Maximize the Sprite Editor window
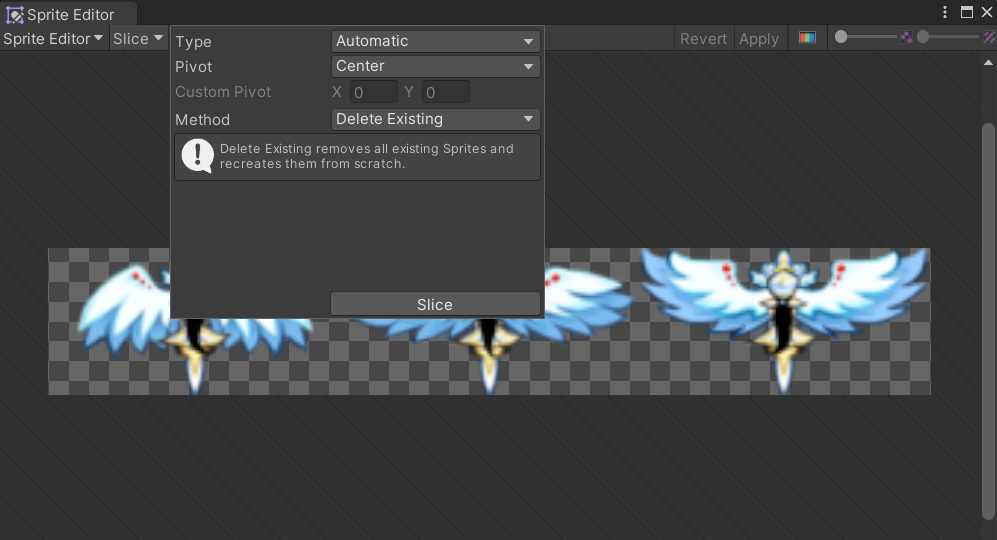997x540 pixels. 966,12
